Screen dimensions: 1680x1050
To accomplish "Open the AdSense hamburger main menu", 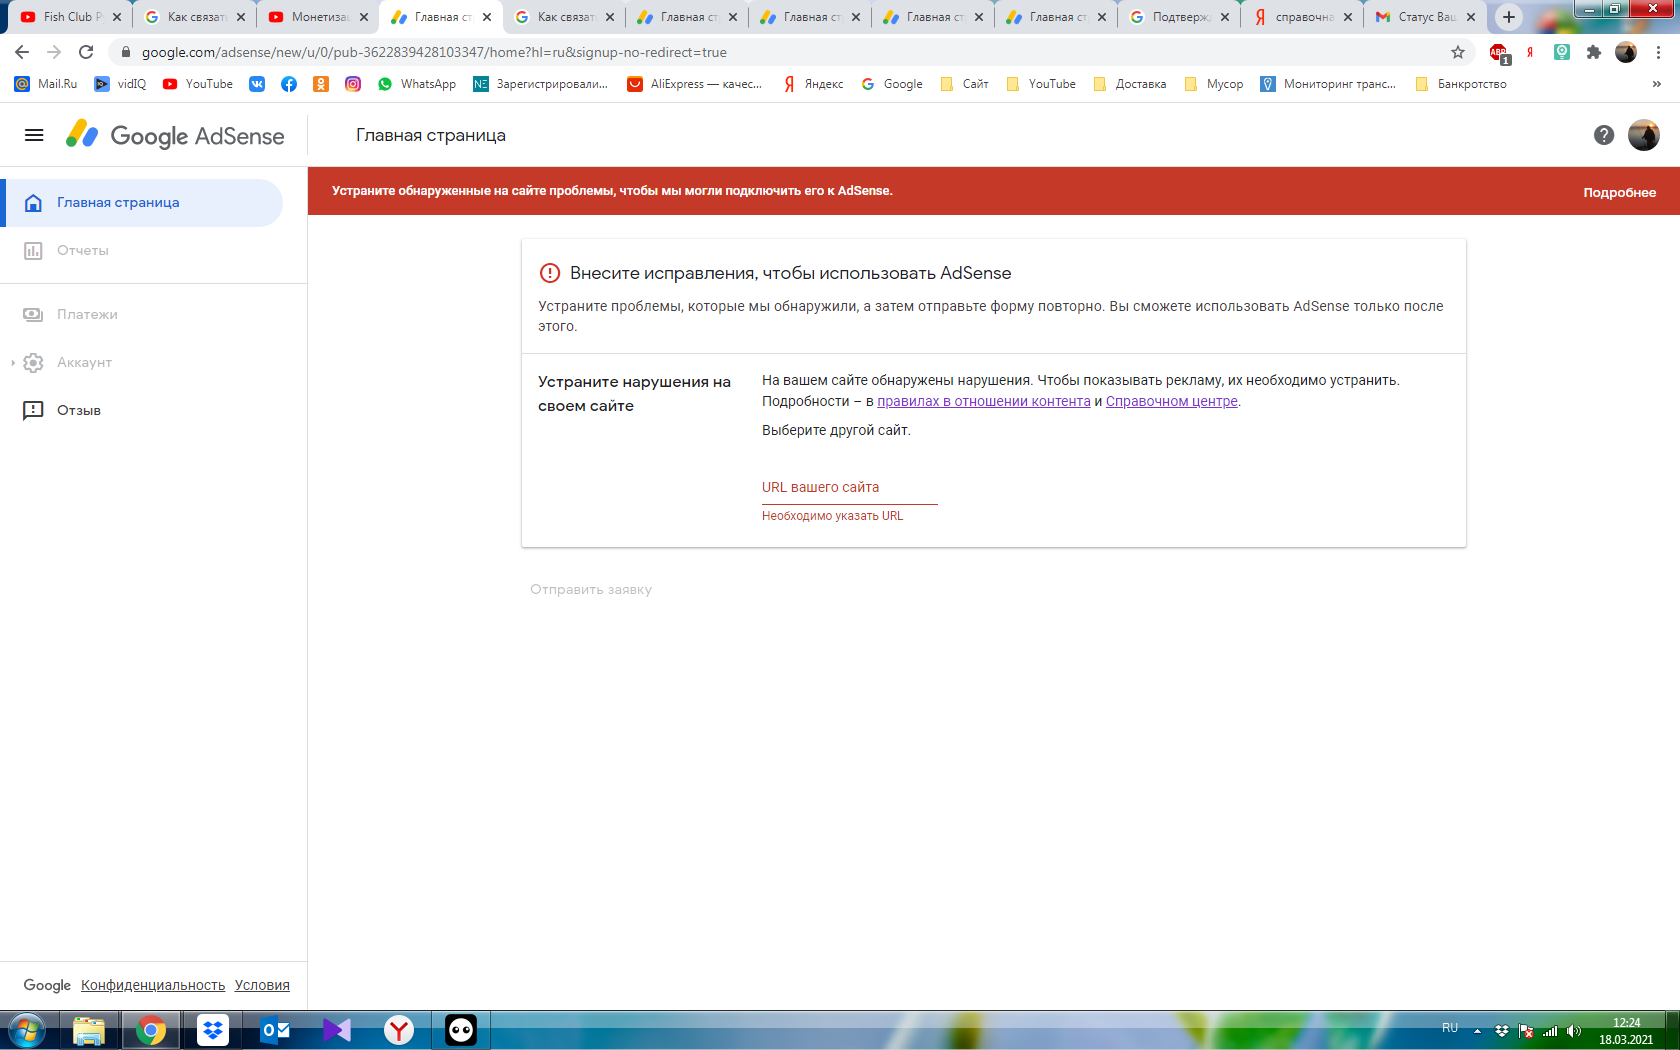I will [x=34, y=135].
